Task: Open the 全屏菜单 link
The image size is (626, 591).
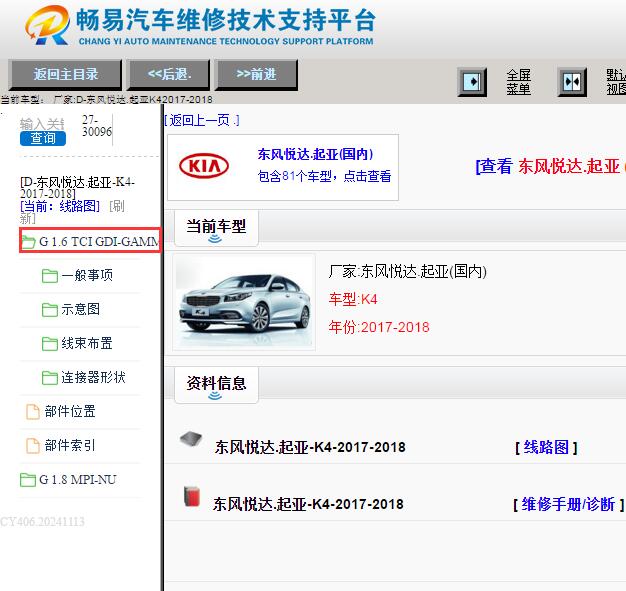Action: click(518, 82)
